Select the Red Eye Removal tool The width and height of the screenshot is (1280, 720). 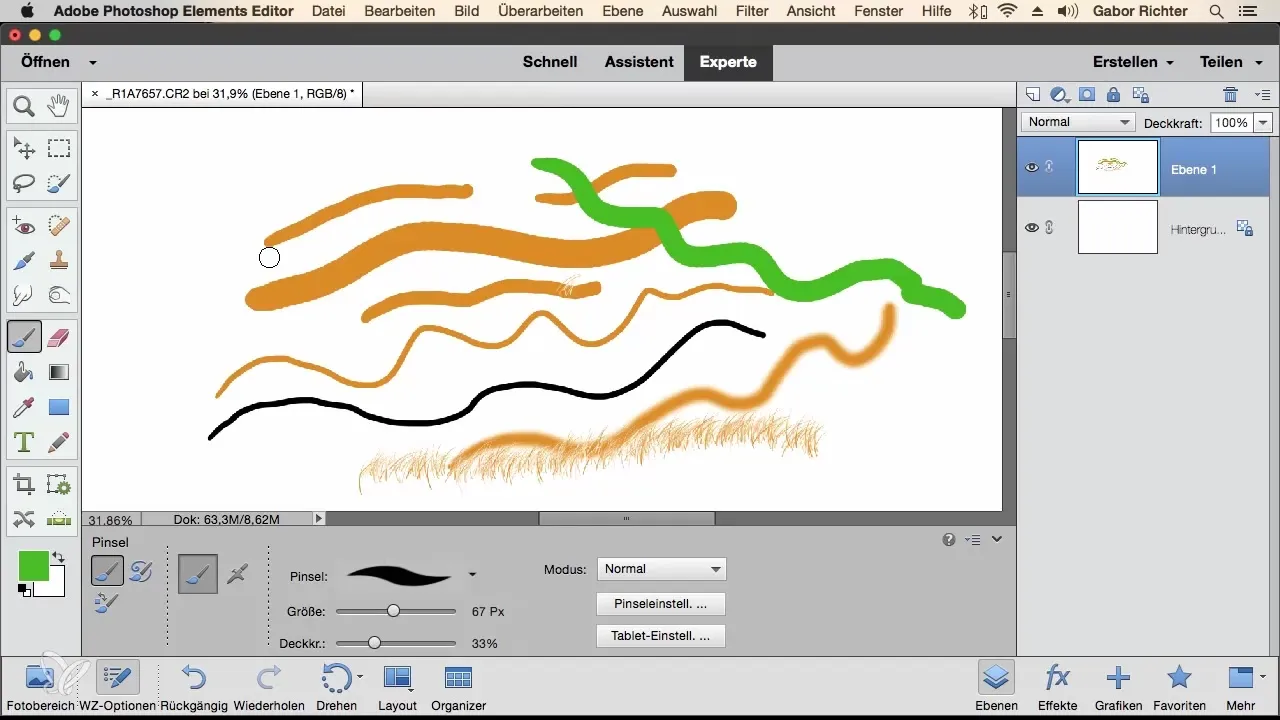[24, 227]
